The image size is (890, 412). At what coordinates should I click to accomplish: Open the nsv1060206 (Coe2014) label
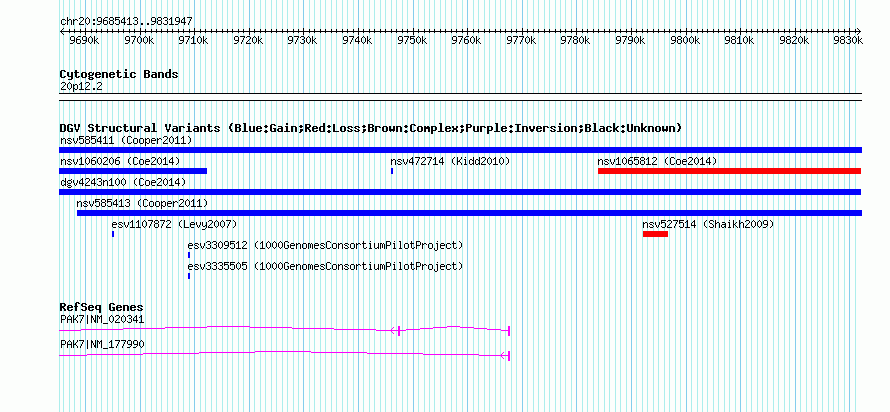pos(120,161)
